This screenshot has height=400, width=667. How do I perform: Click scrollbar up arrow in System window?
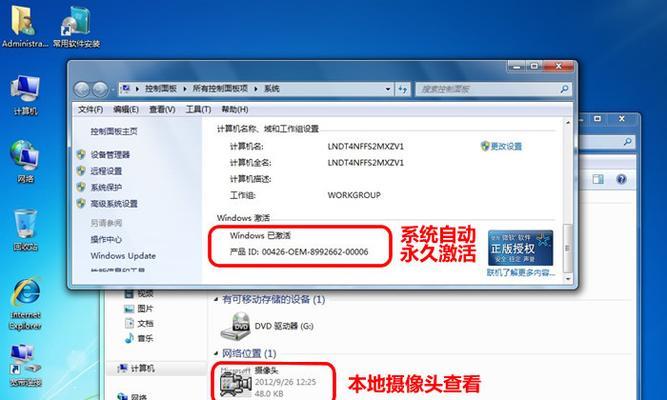point(567,123)
